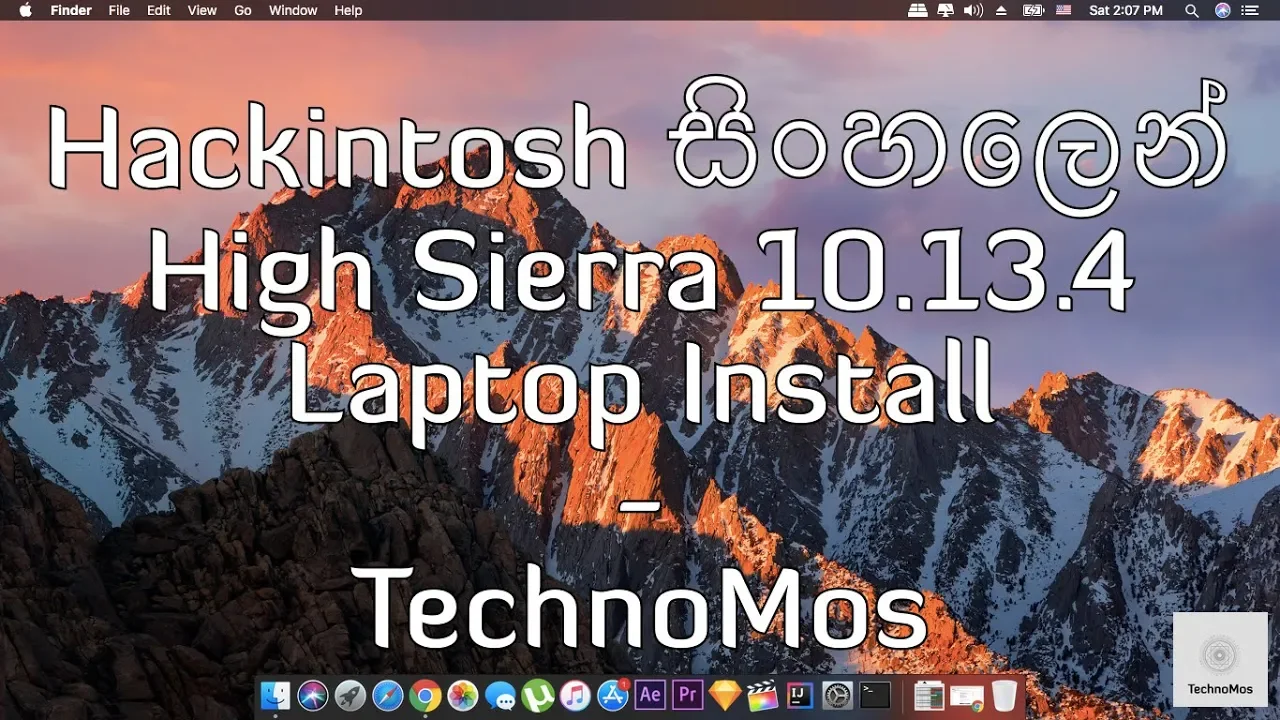
Task: Open the Help menu
Action: pos(348,10)
